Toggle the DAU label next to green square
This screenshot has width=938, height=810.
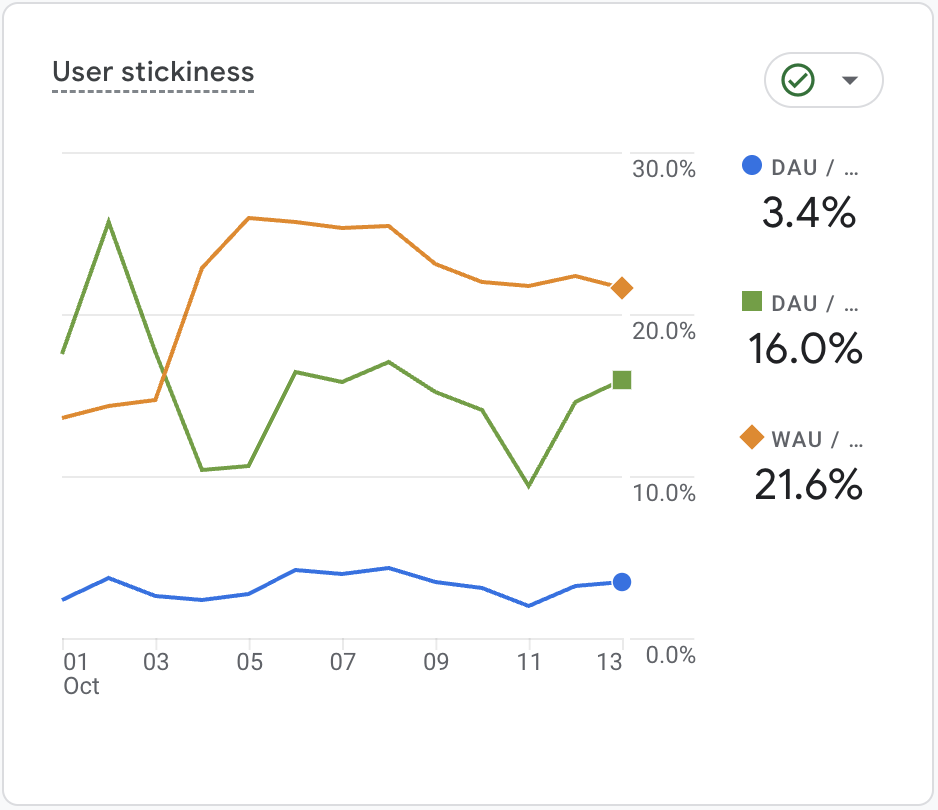pyautogui.click(x=816, y=302)
